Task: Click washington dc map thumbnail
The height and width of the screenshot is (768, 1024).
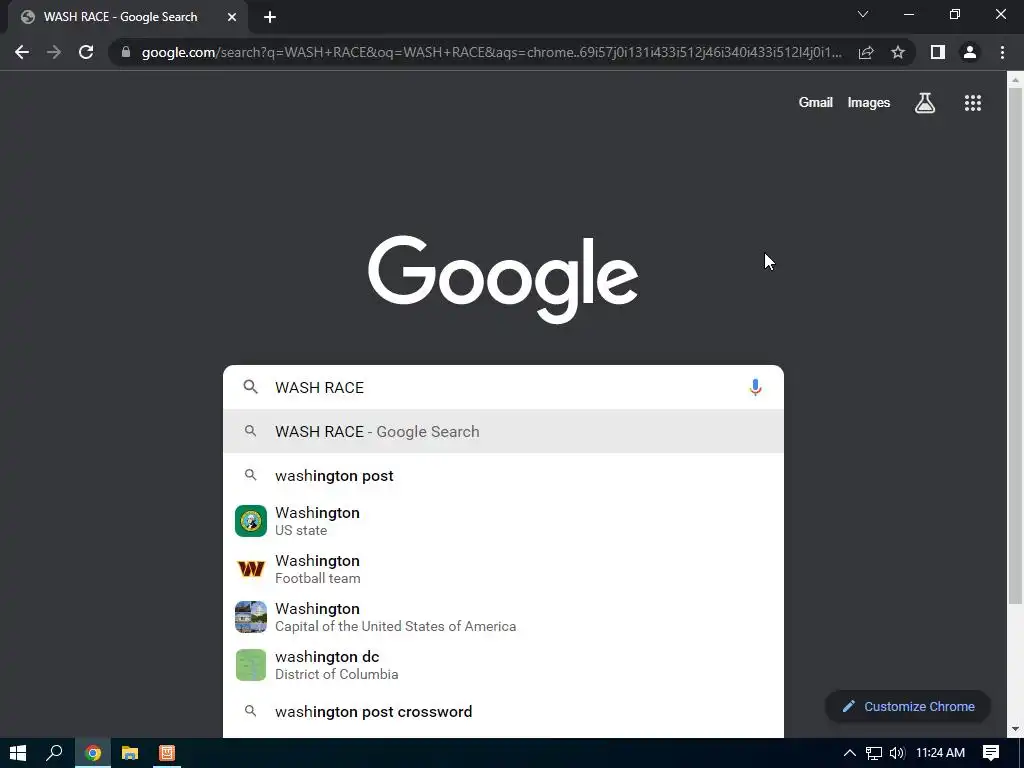Action: tap(251, 665)
